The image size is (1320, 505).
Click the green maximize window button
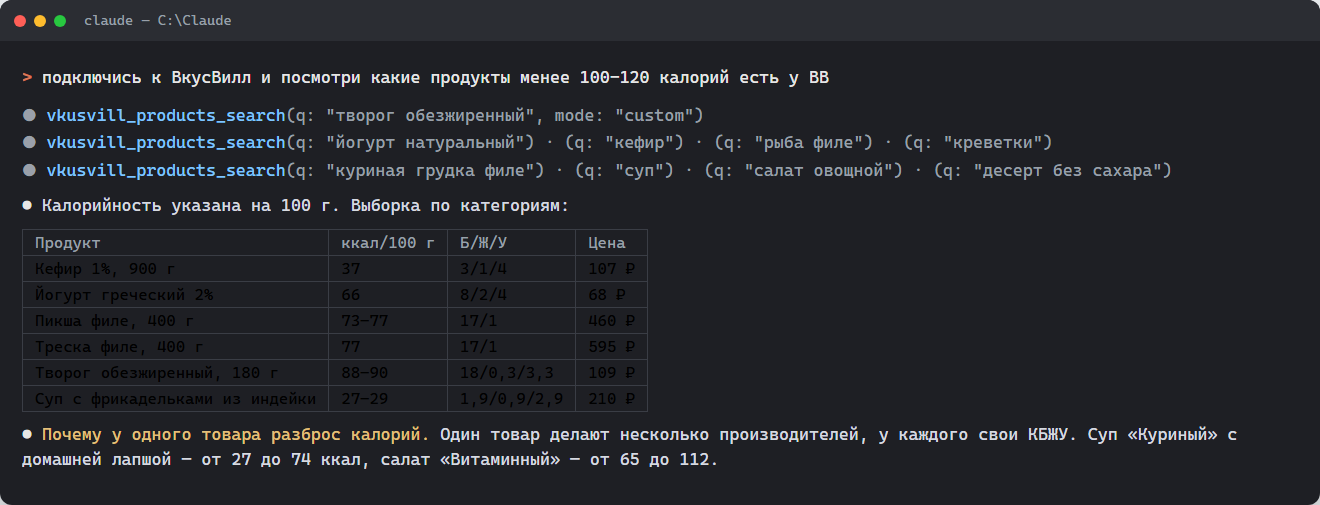60,20
